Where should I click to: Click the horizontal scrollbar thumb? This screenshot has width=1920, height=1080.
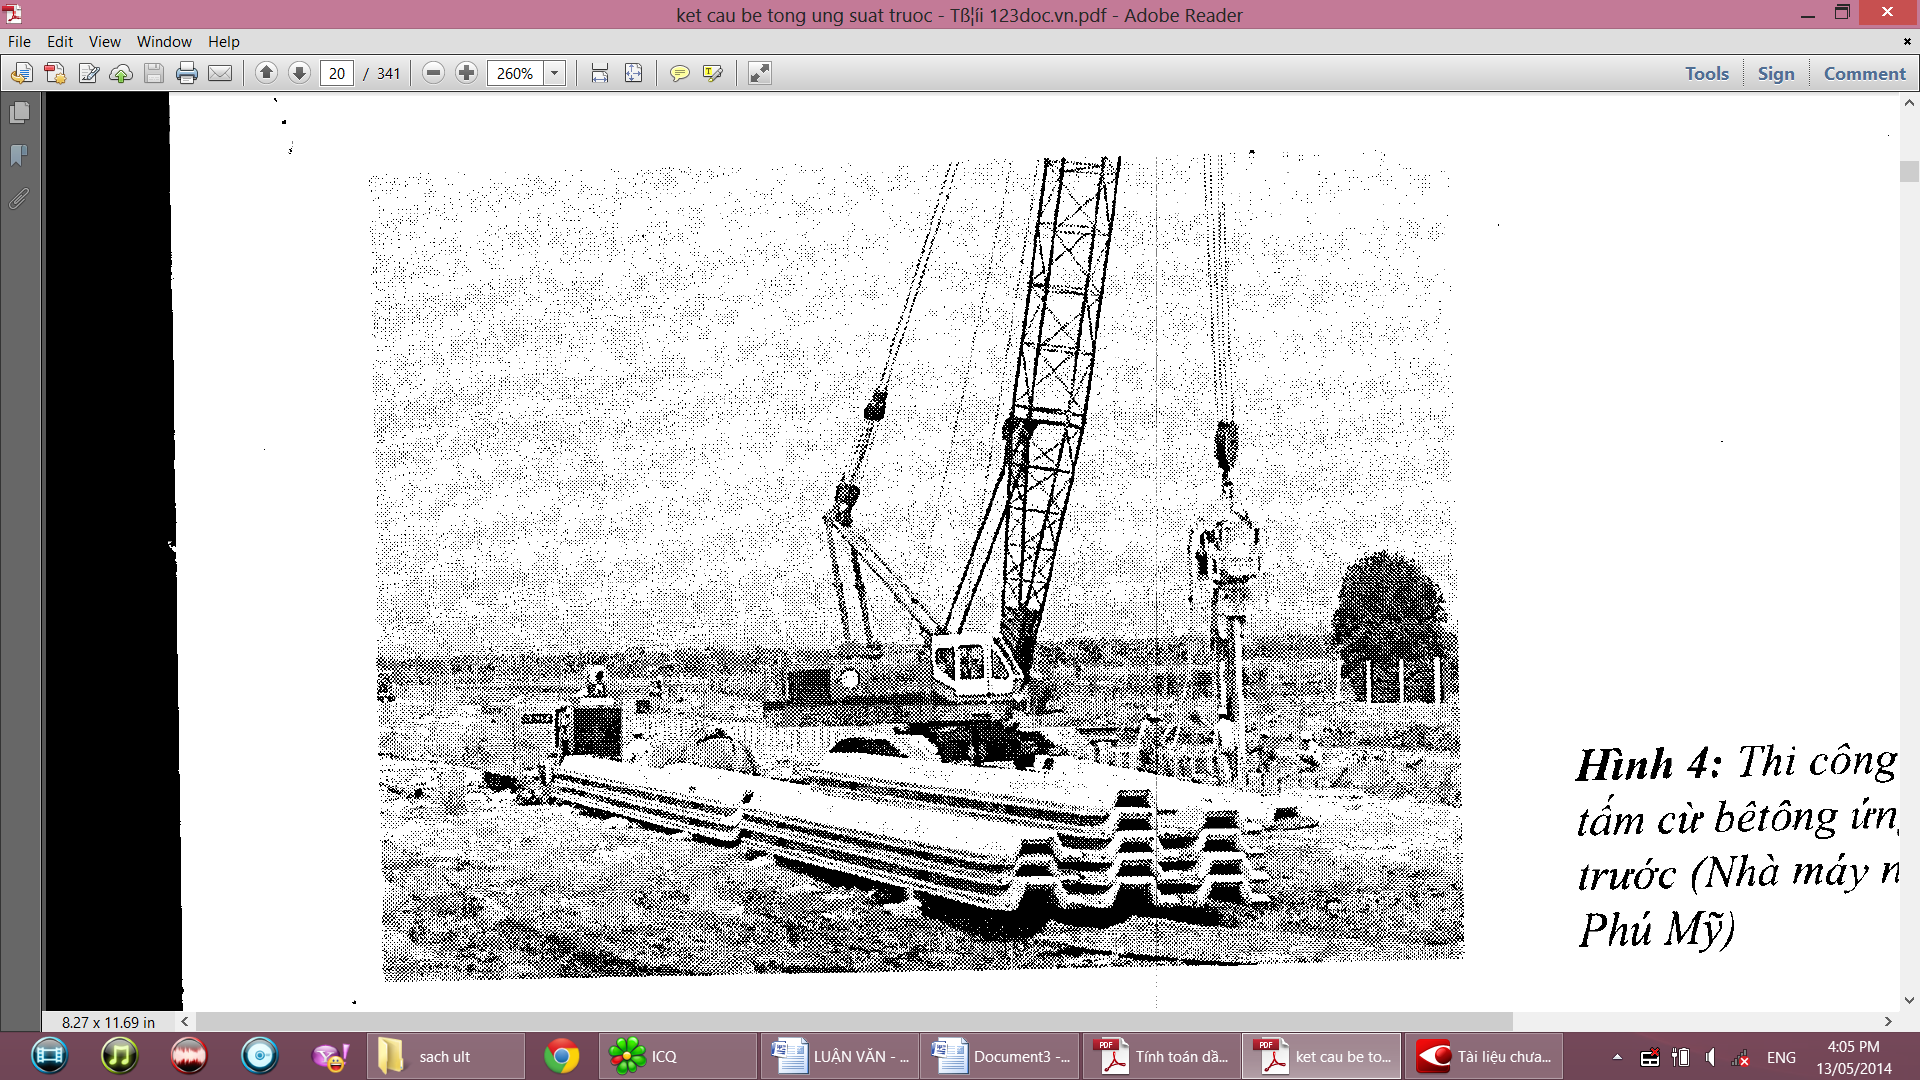(x=854, y=1021)
